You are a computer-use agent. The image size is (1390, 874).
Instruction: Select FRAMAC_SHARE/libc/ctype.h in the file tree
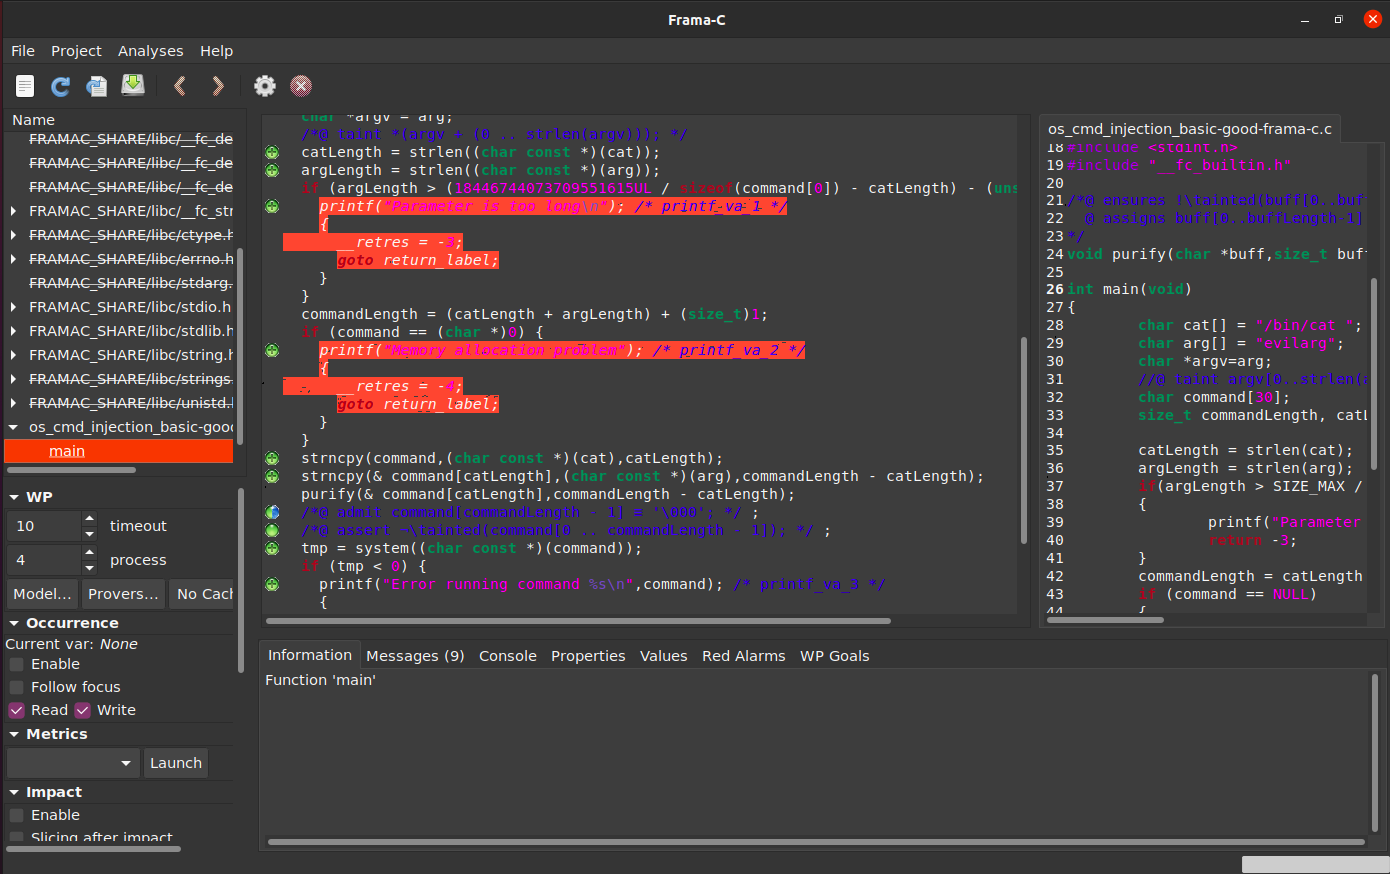130,235
